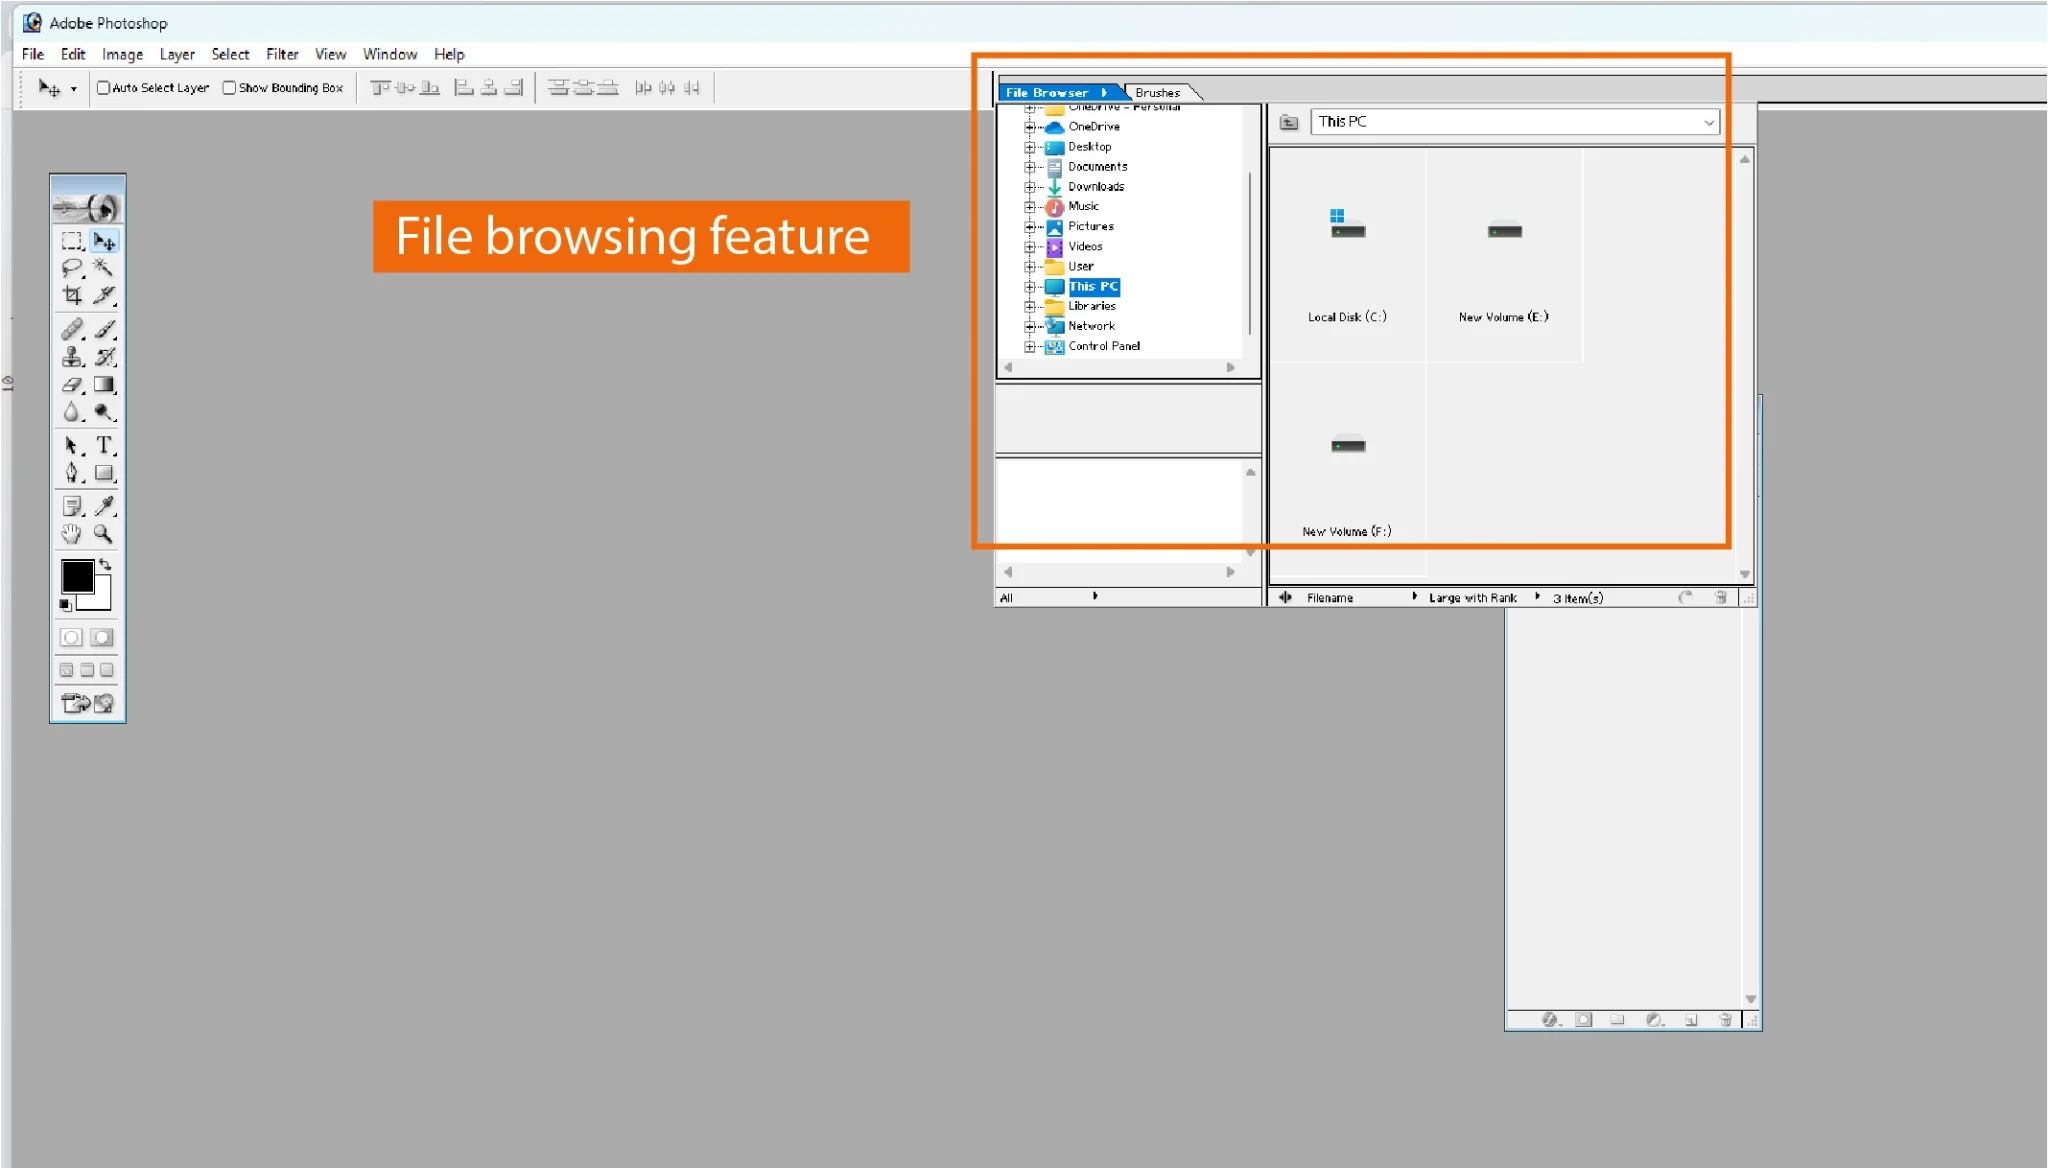The width and height of the screenshot is (2048, 1168).
Task: Select the Hand tool
Action: 71,534
